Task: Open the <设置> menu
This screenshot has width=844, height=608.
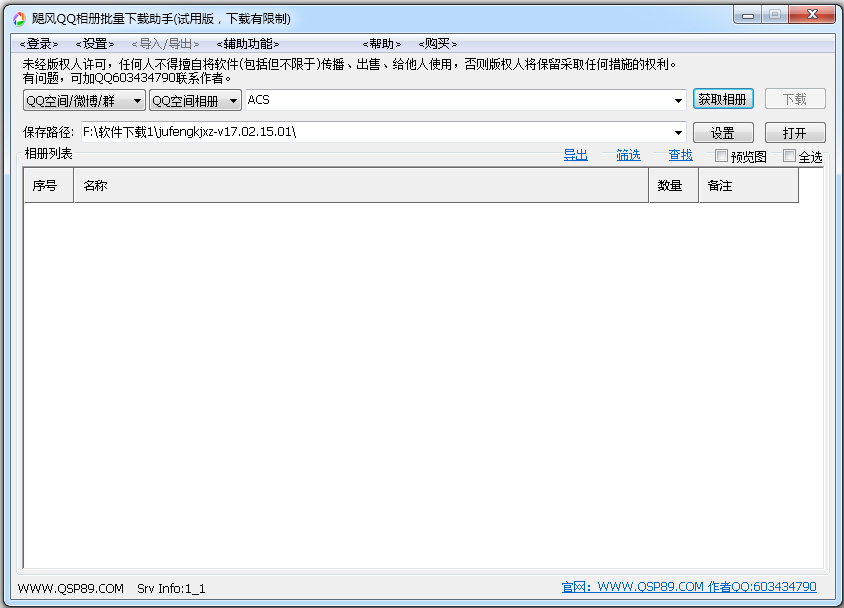Action: (x=95, y=44)
